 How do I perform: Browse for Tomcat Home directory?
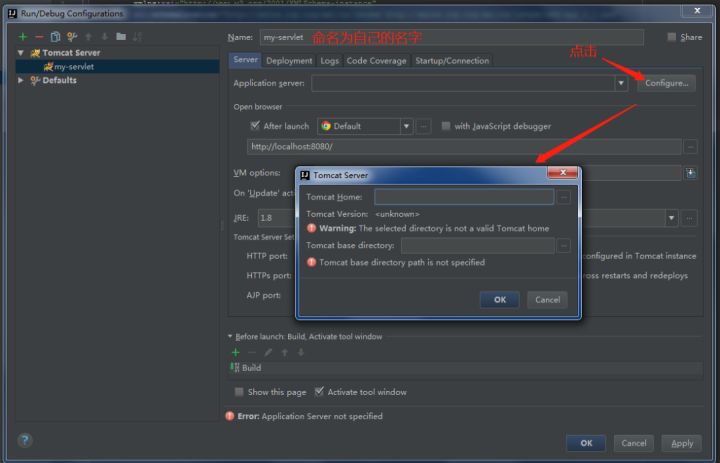tap(564, 197)
